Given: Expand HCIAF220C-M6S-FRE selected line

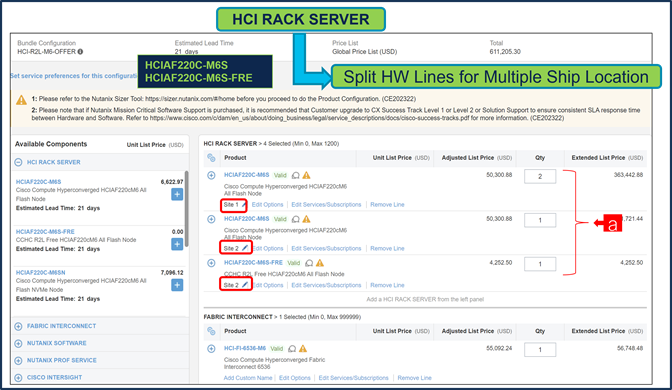Looking at the screenshot, I should 211,263.
